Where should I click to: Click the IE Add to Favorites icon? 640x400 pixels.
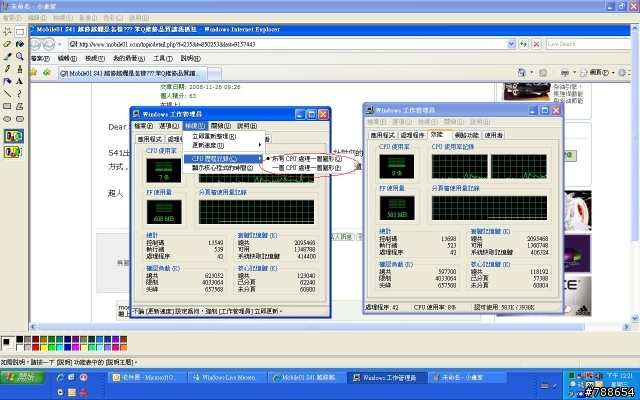tap(47, 73)
